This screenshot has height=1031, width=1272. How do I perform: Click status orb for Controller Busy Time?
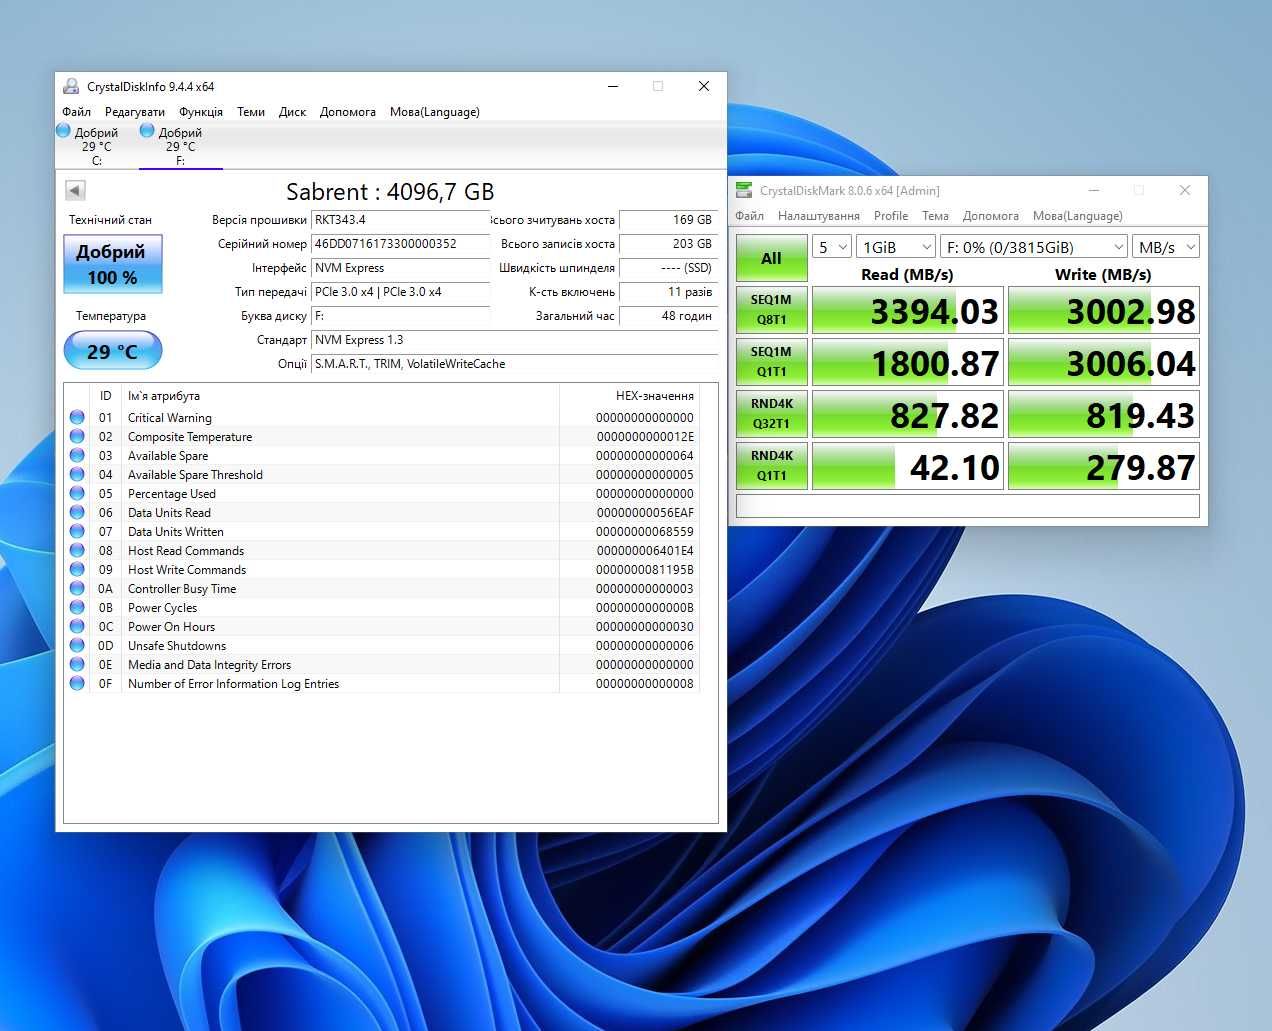[x=77, y=588]
